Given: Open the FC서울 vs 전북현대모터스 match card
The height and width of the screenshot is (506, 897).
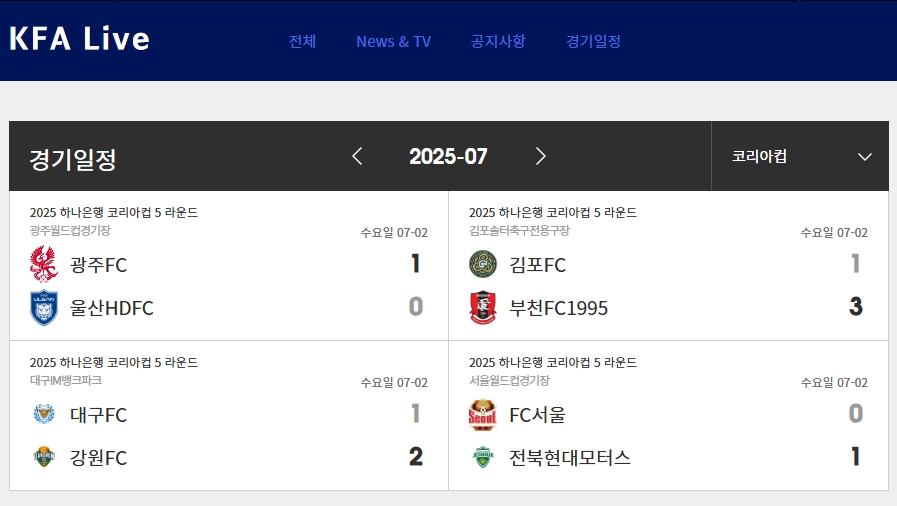Looking at the screenshot, I should pos(668,416).
